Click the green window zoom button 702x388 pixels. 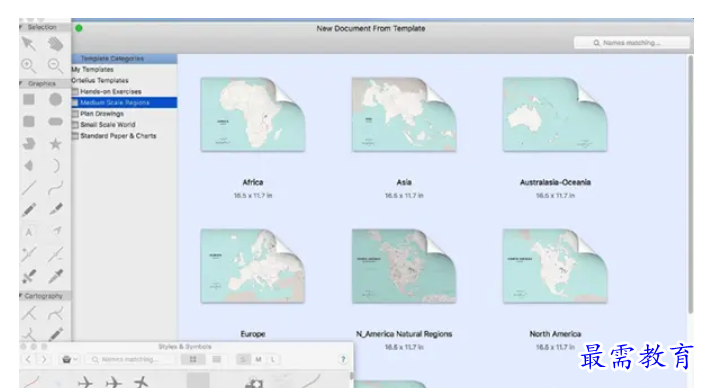[79, 28]
